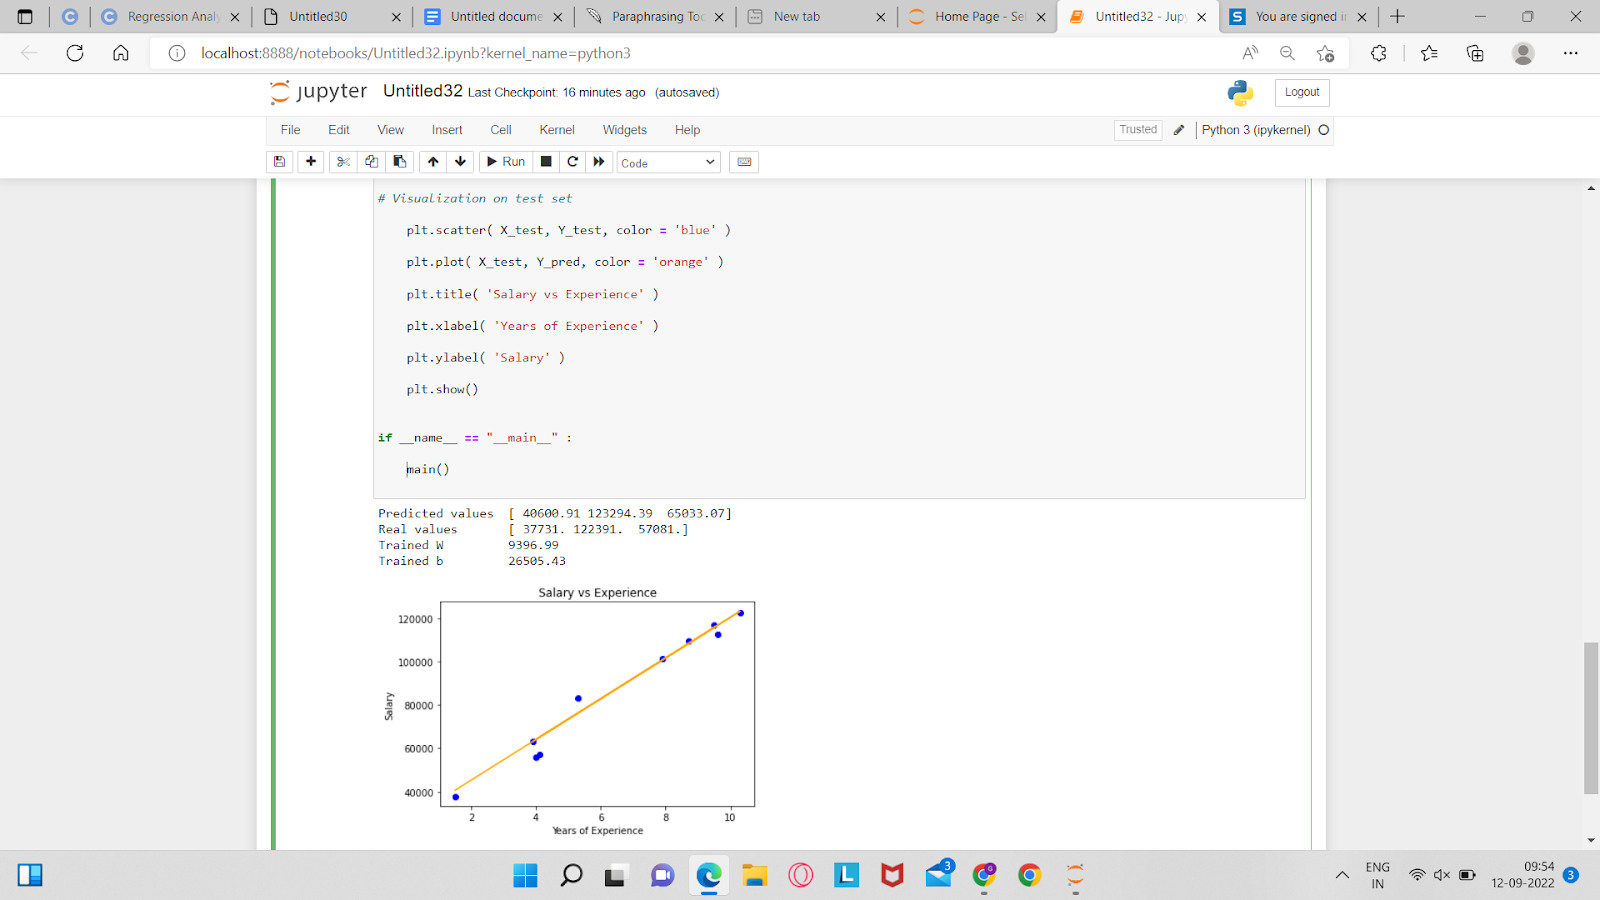Click the Salary vs Experience plot output
This screenshot has height=900, width=1600.
pyautogui.click(x=570, y=711)
